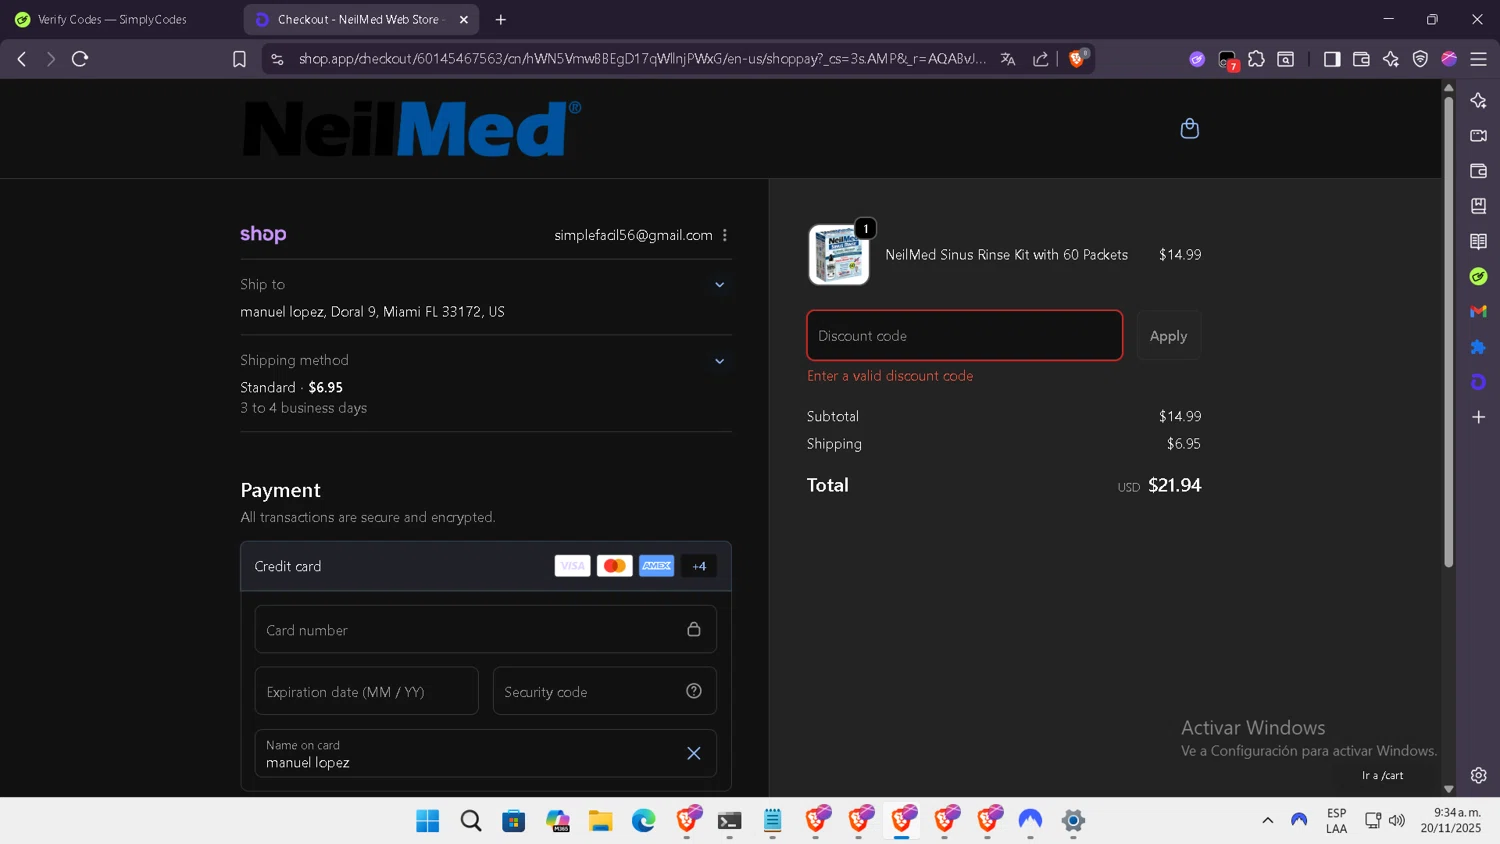The image size is (1500, 844).
Task: Open sidebar reading list icon
Action: (x=1479, y=241)
